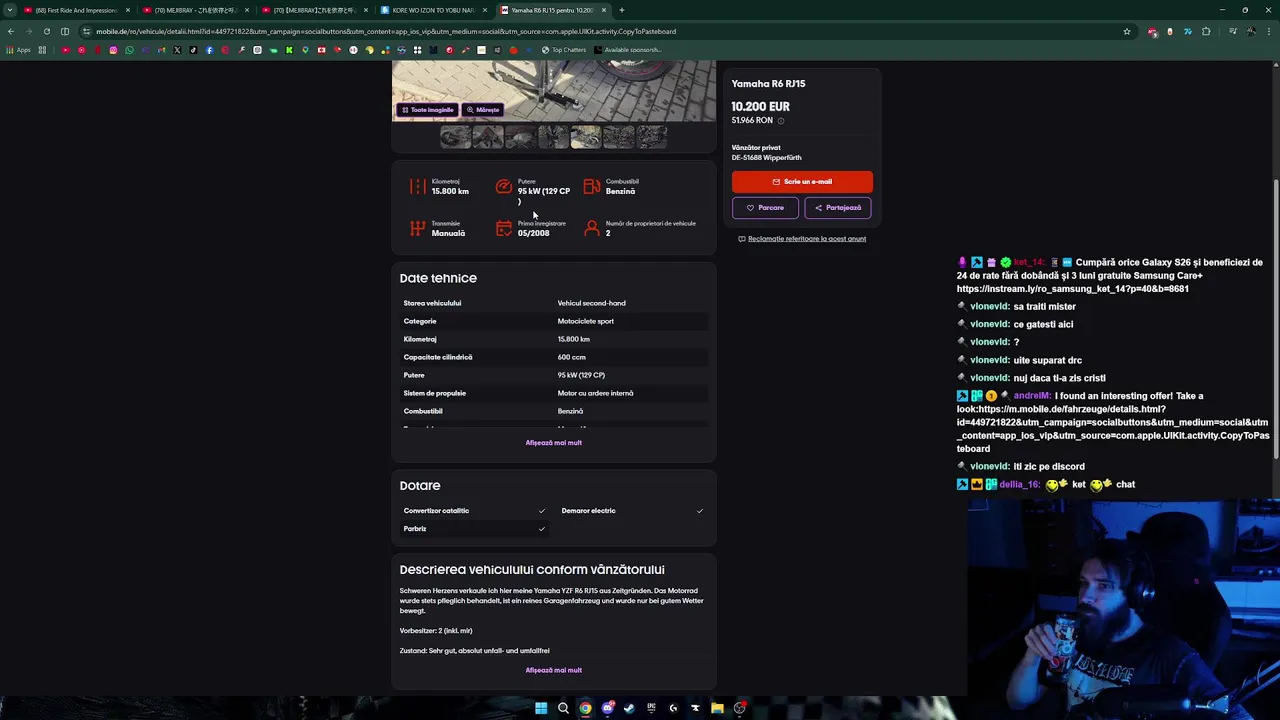The width and height of the screenshot is (1280, 720).
Task: Open Steam from the taskbar
Action: pyautogui.click(x=629, y=708)
